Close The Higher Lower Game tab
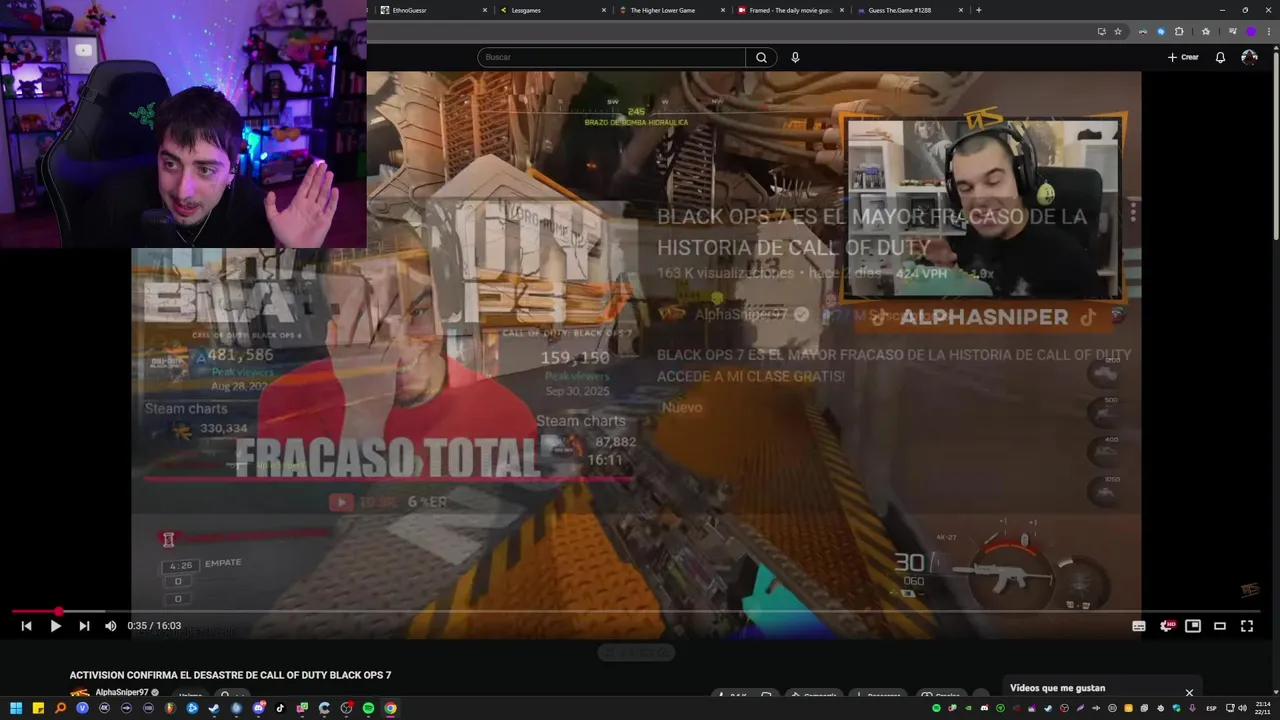1280x720 pixels. click(722, 10)
